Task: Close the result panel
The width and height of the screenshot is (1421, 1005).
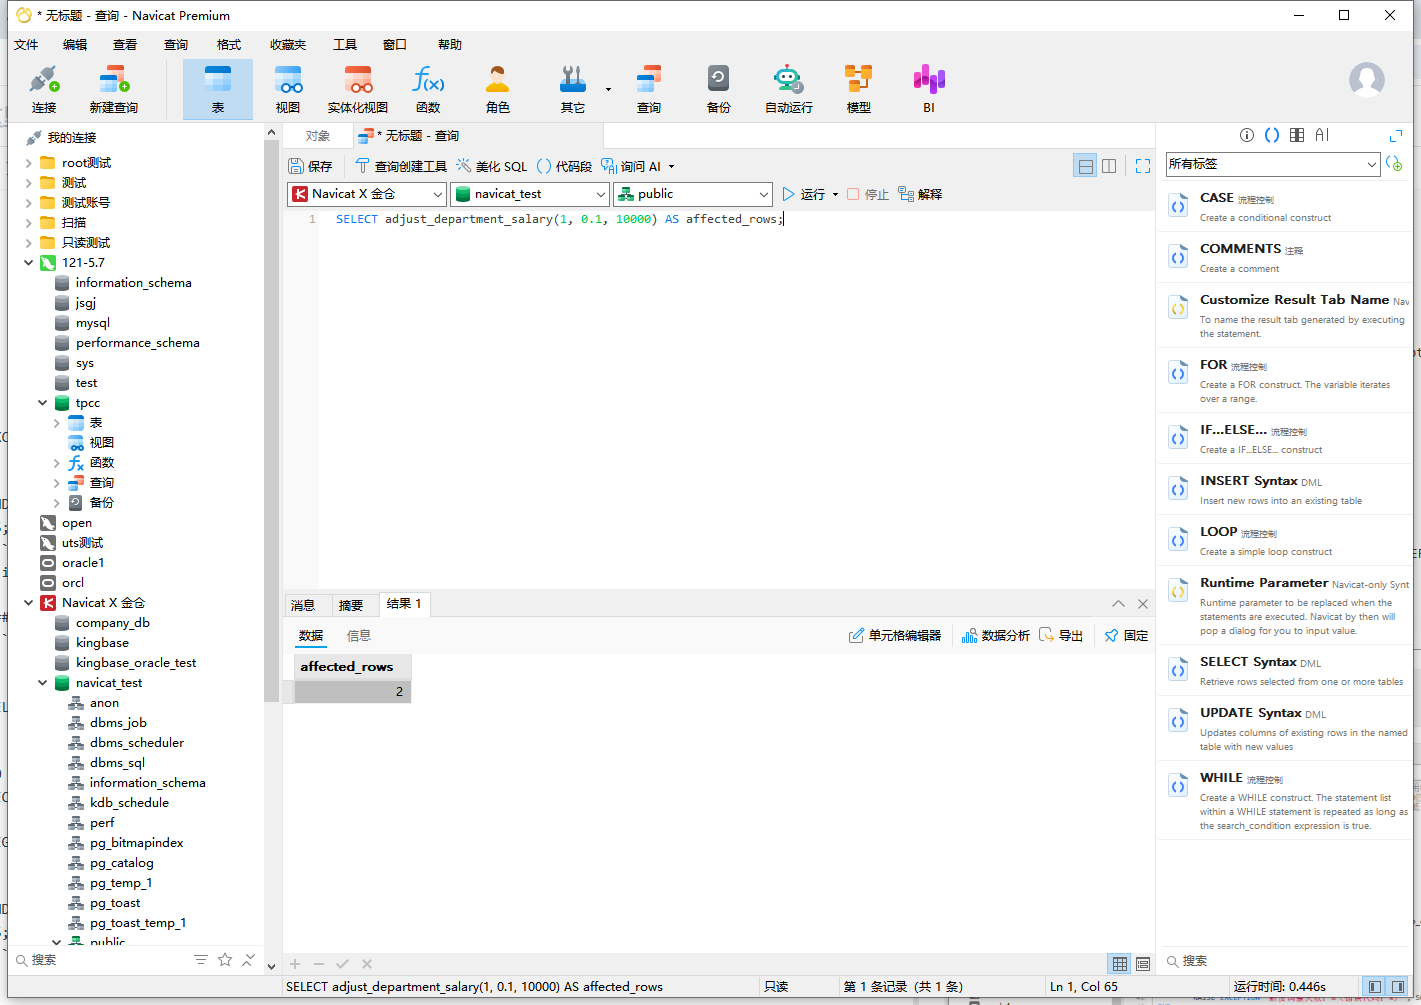Action: (1143, 604)
